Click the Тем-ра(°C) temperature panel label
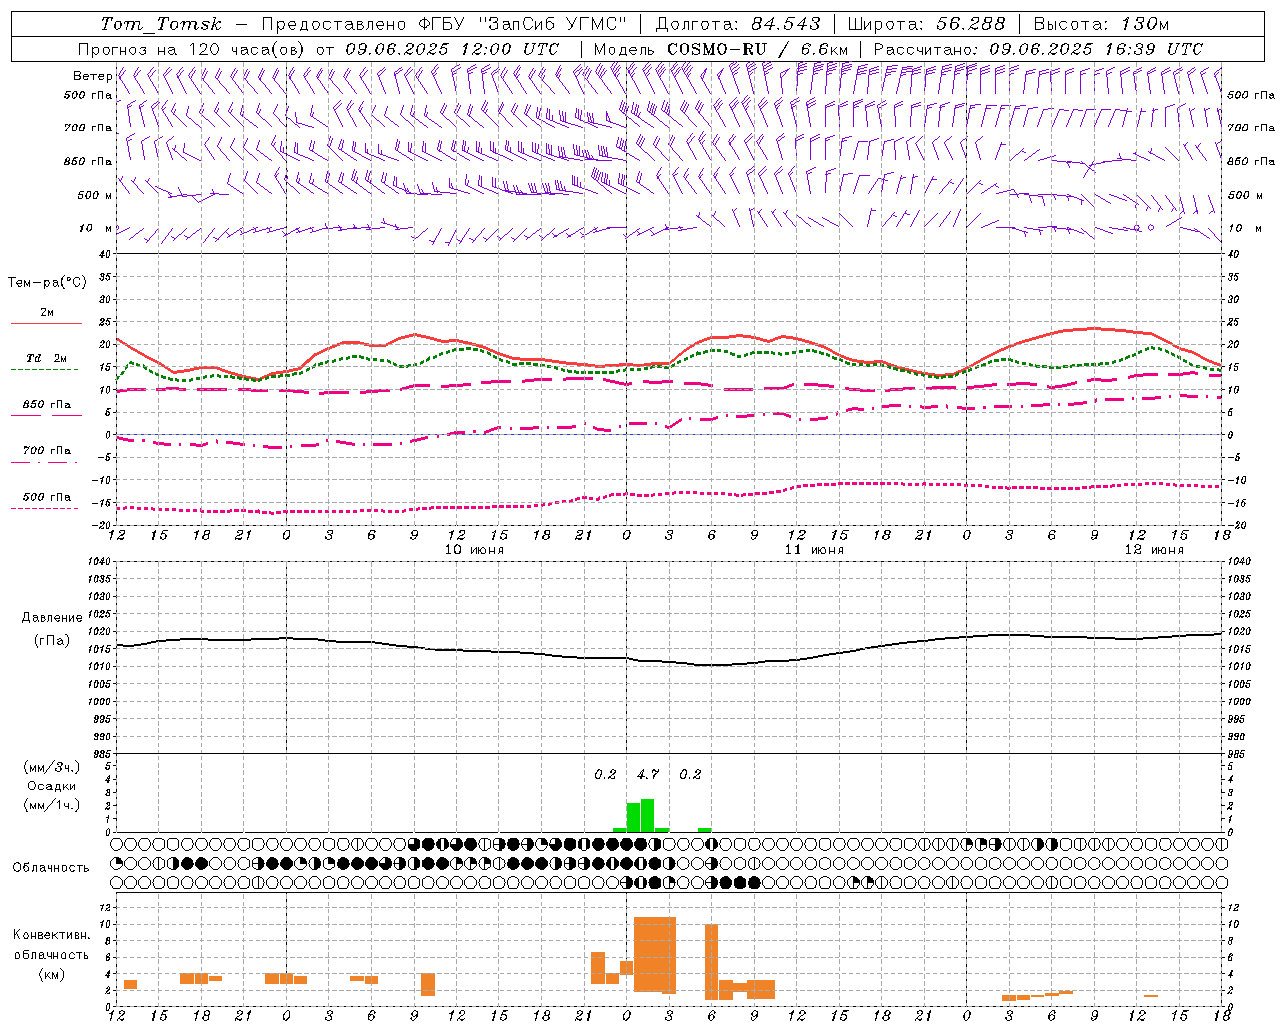This screenshot has width=1280, height=1024. (x=47, y=283)
